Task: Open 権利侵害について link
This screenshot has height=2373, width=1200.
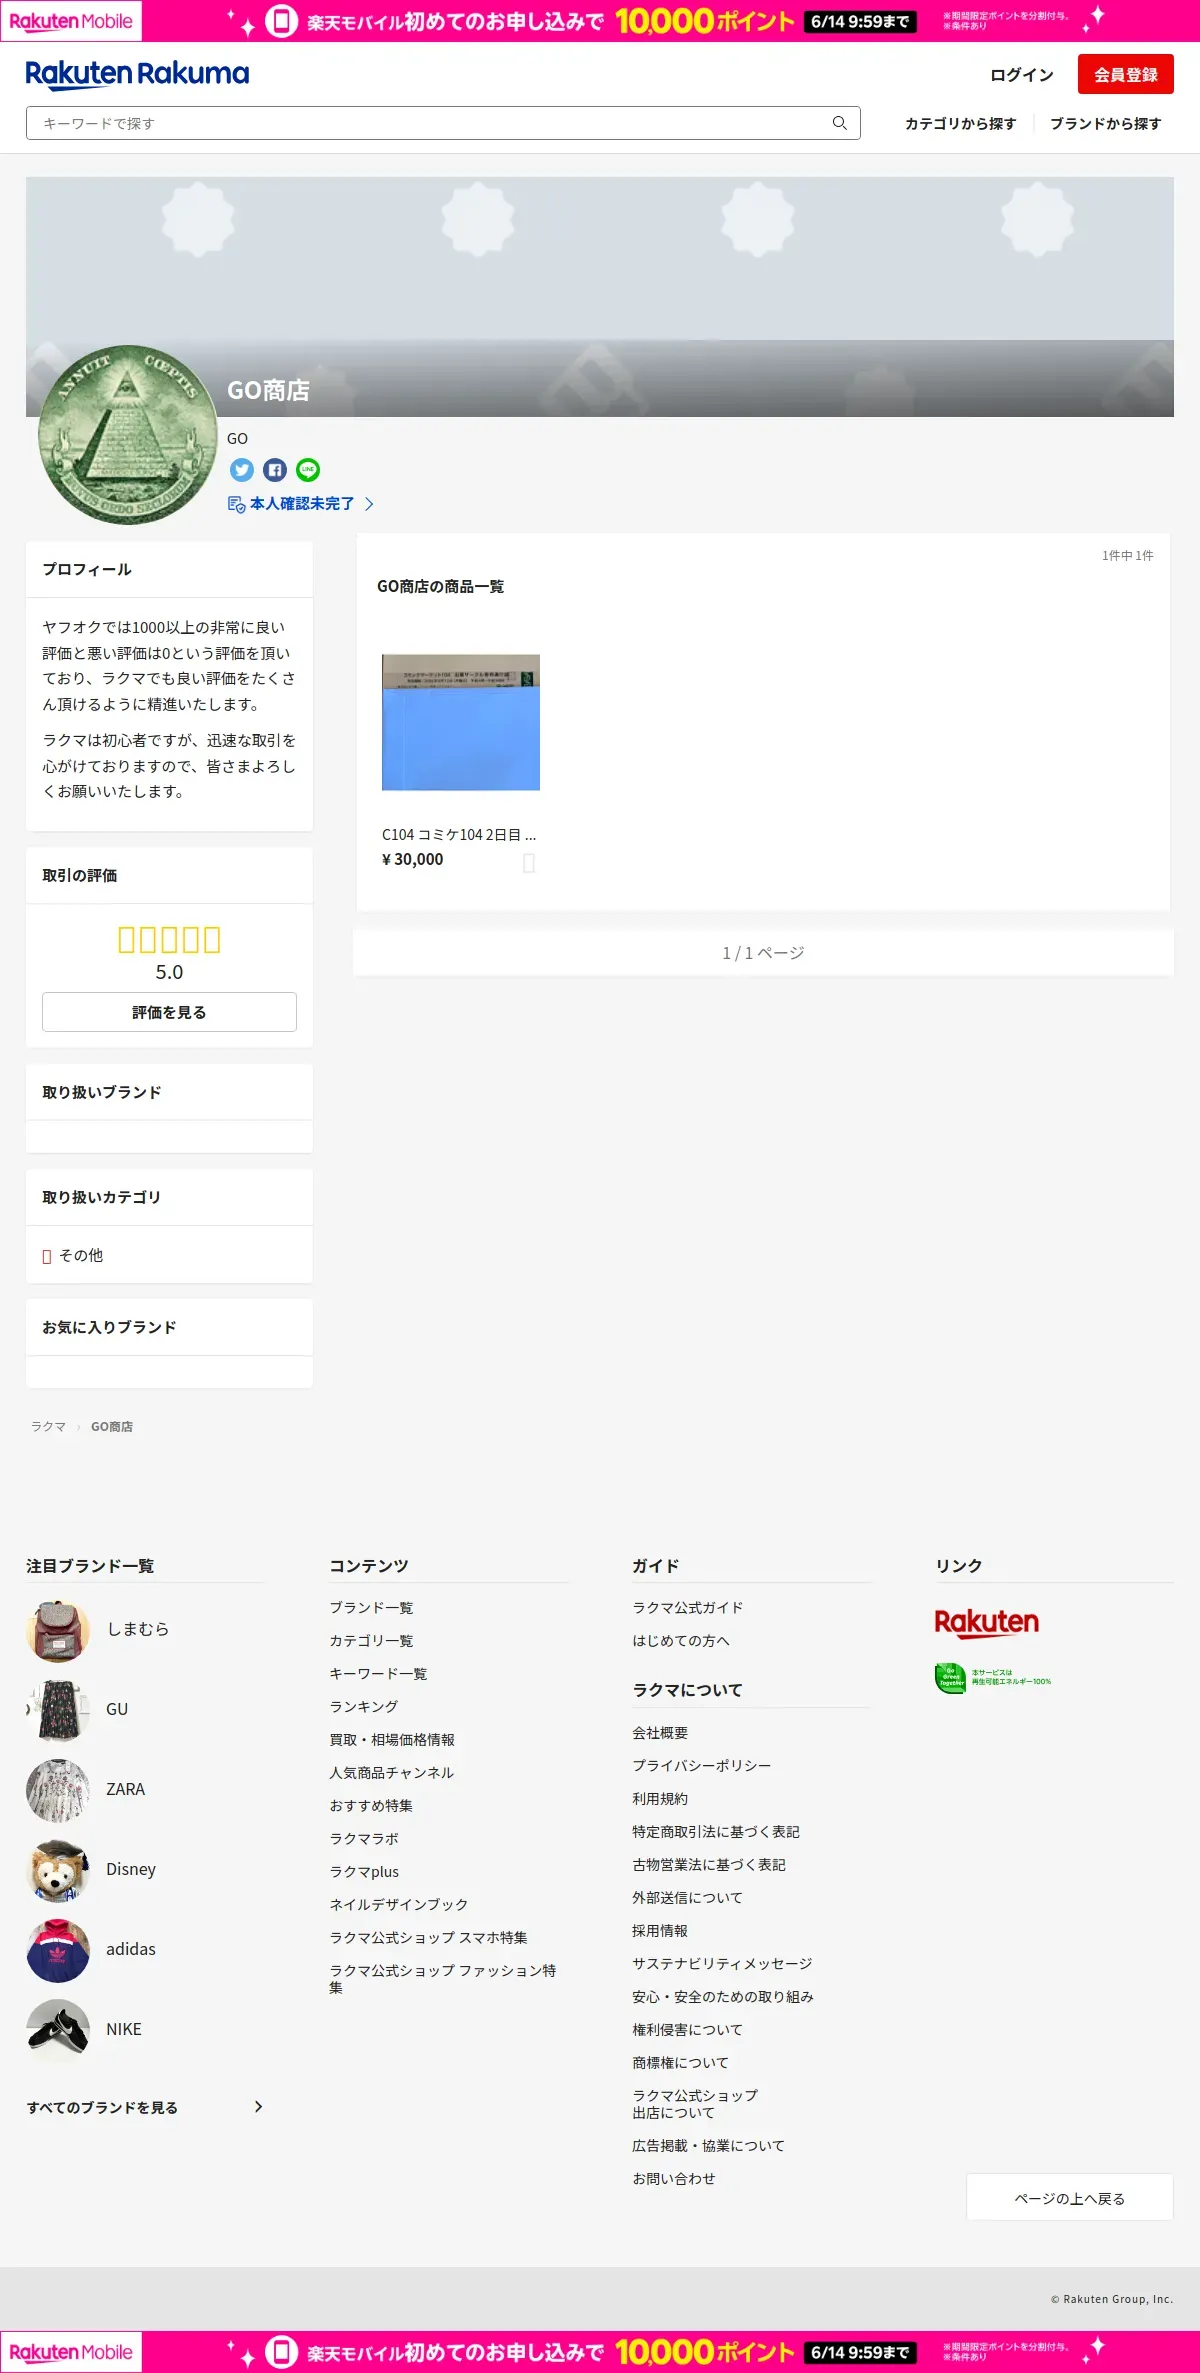Action: pos(688,2029)
